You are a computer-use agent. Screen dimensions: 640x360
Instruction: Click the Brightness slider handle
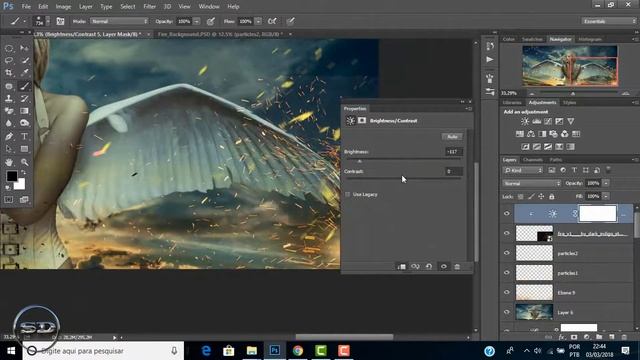pyautogui.click(x=360, y=161)
